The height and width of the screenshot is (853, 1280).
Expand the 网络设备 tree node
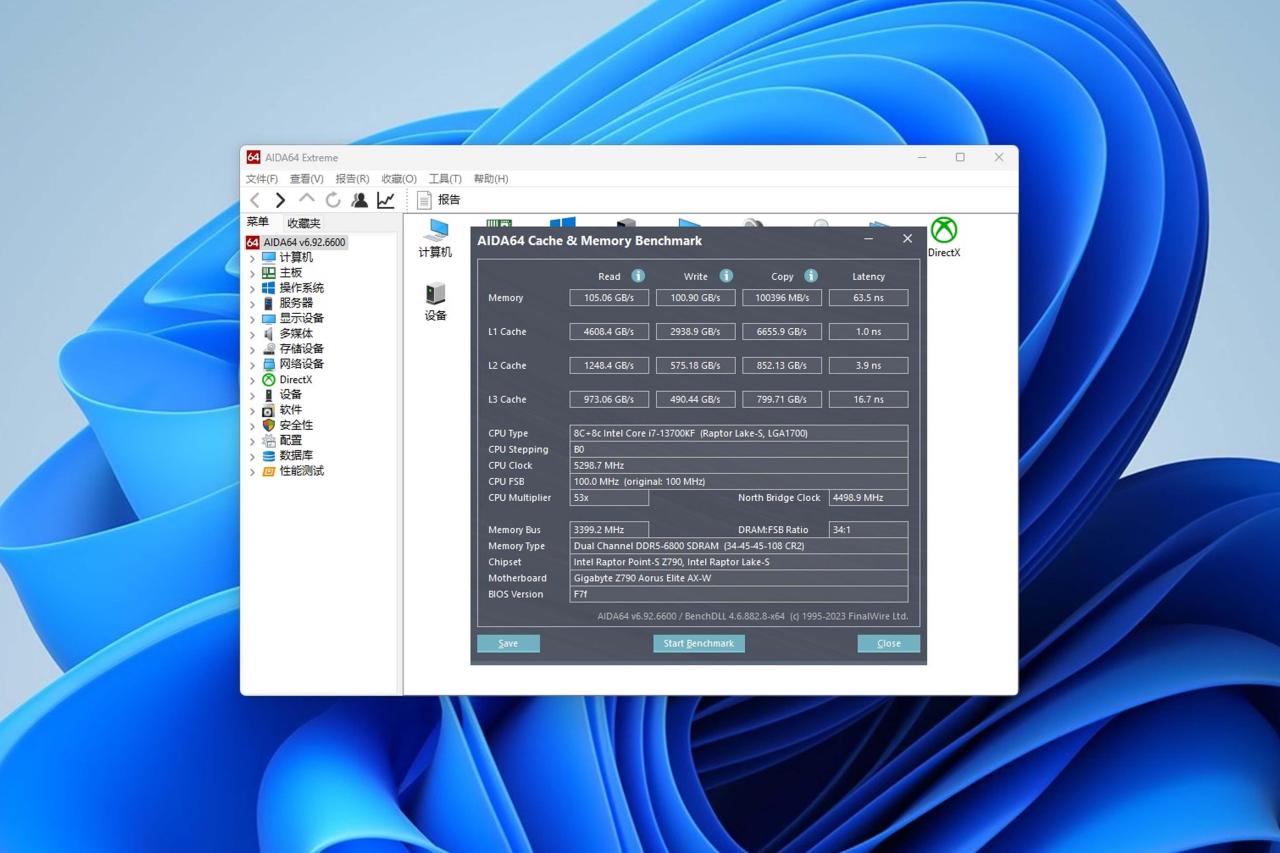[252, 365]
